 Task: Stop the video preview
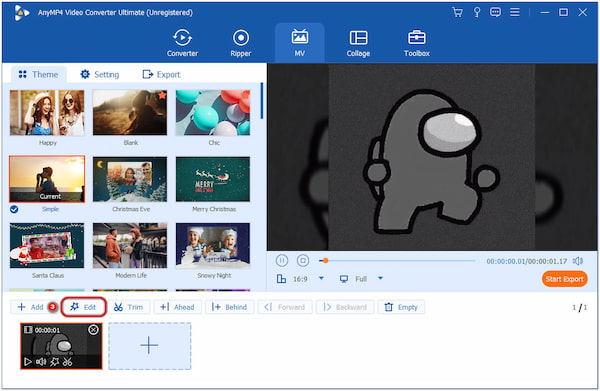[303, 261]
